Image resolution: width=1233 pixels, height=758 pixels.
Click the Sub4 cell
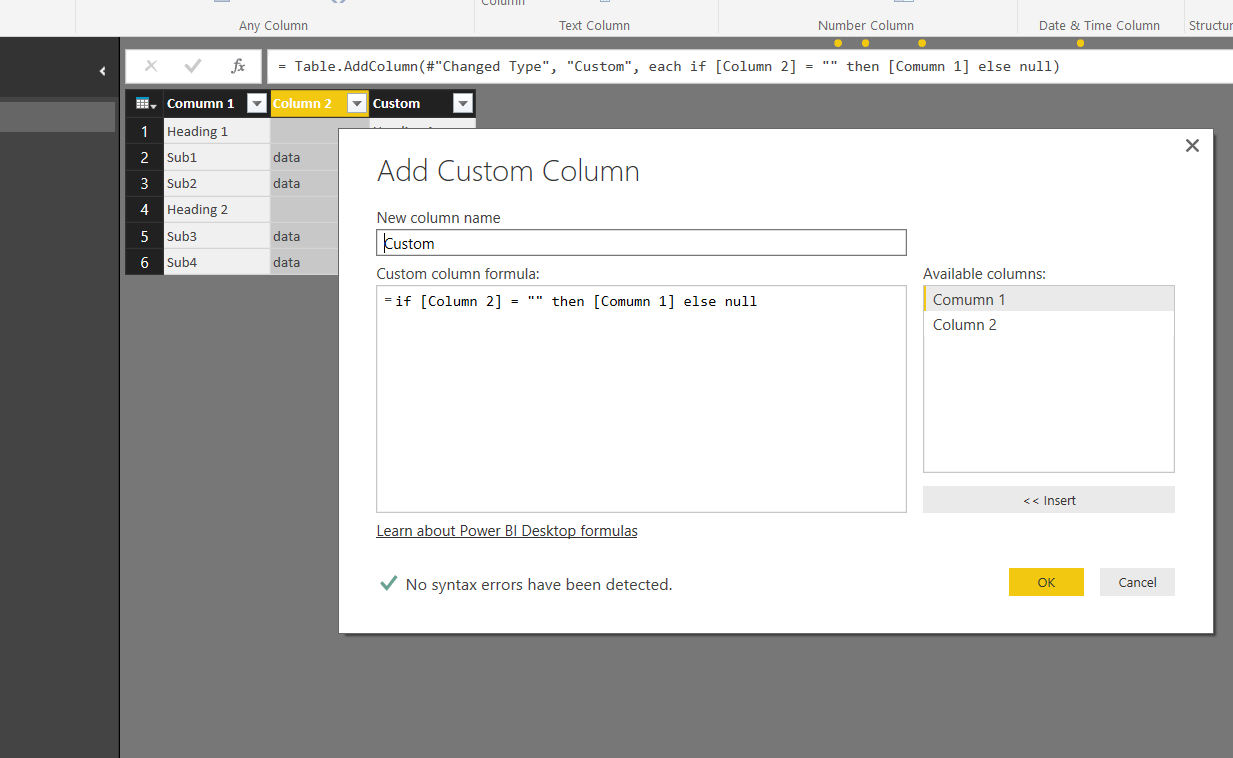[x=217, y=262]
